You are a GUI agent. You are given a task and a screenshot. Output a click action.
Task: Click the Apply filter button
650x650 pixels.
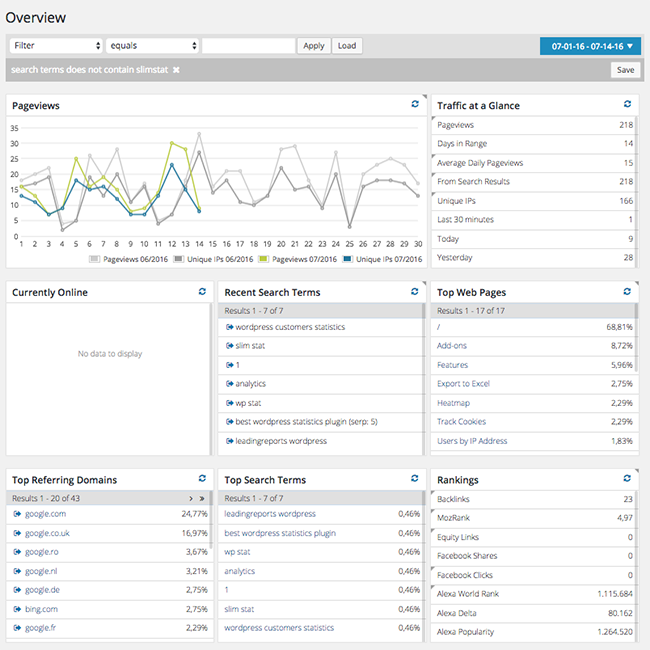[x=314, y=46]
